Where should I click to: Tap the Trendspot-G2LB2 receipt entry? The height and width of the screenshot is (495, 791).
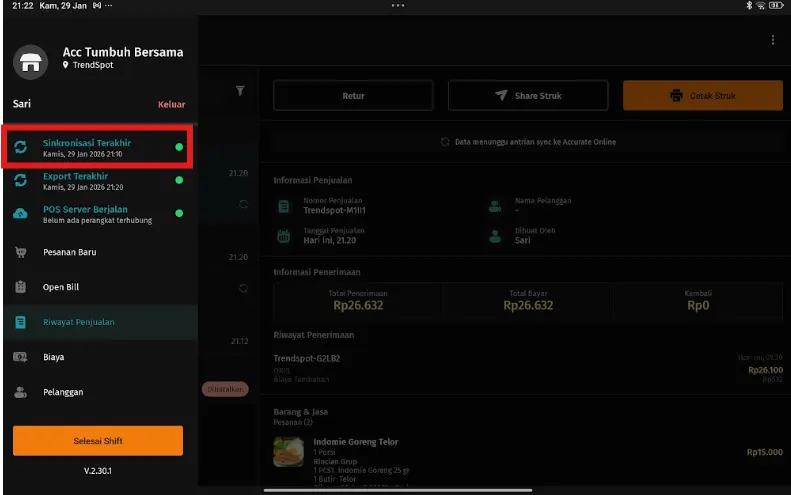tap(307, 358)
